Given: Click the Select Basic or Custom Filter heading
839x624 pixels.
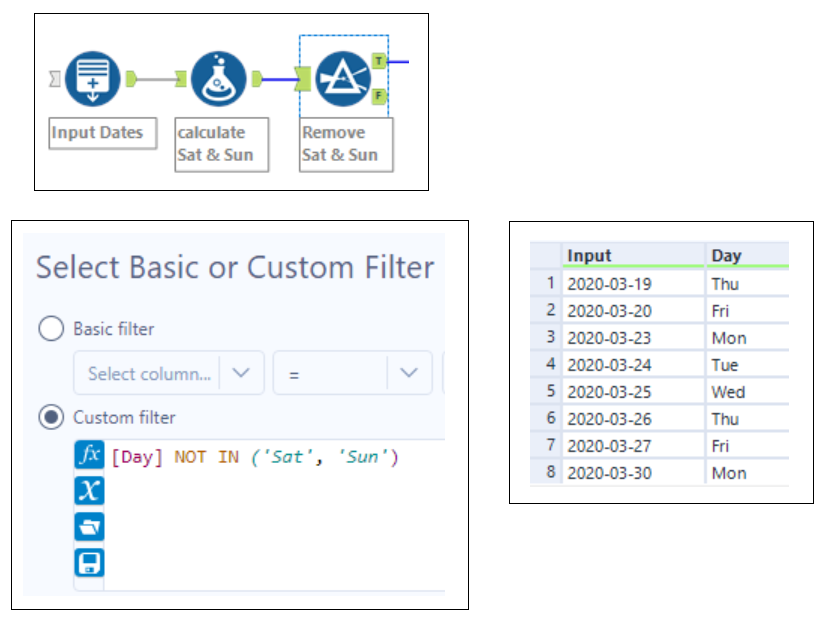Looking at the screenshot, I should [235, 267].
